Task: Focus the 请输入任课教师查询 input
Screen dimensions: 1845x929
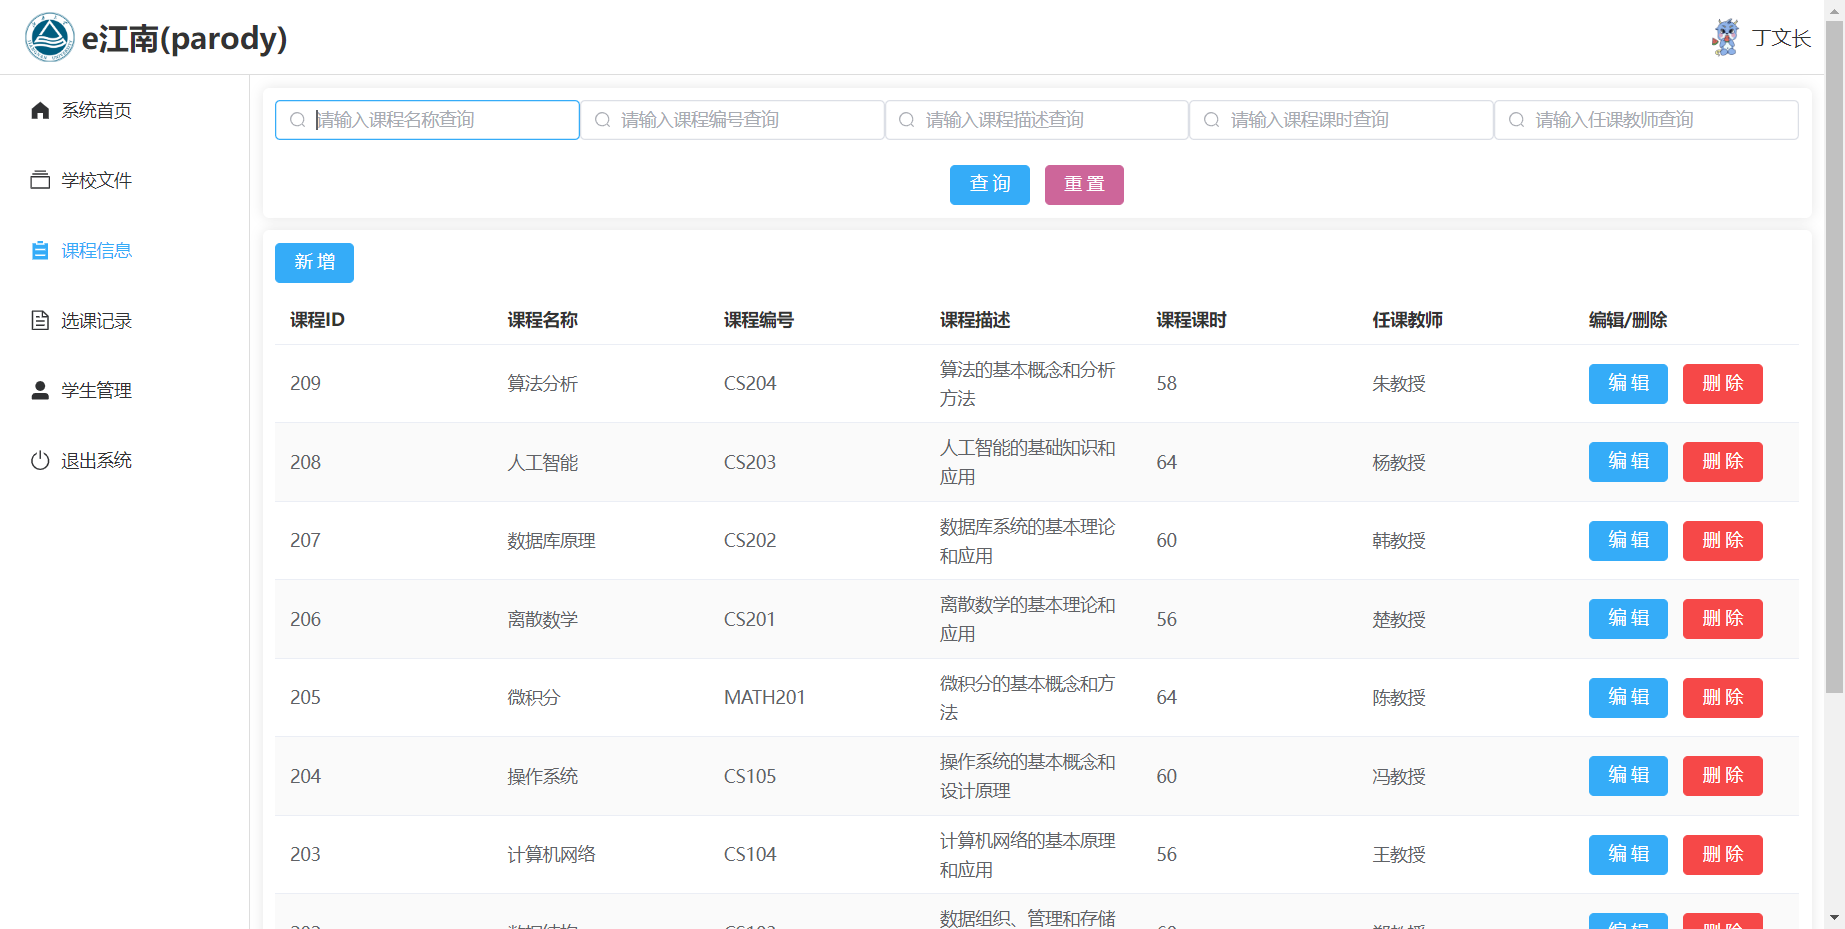Action: [x=1647, y=120]
